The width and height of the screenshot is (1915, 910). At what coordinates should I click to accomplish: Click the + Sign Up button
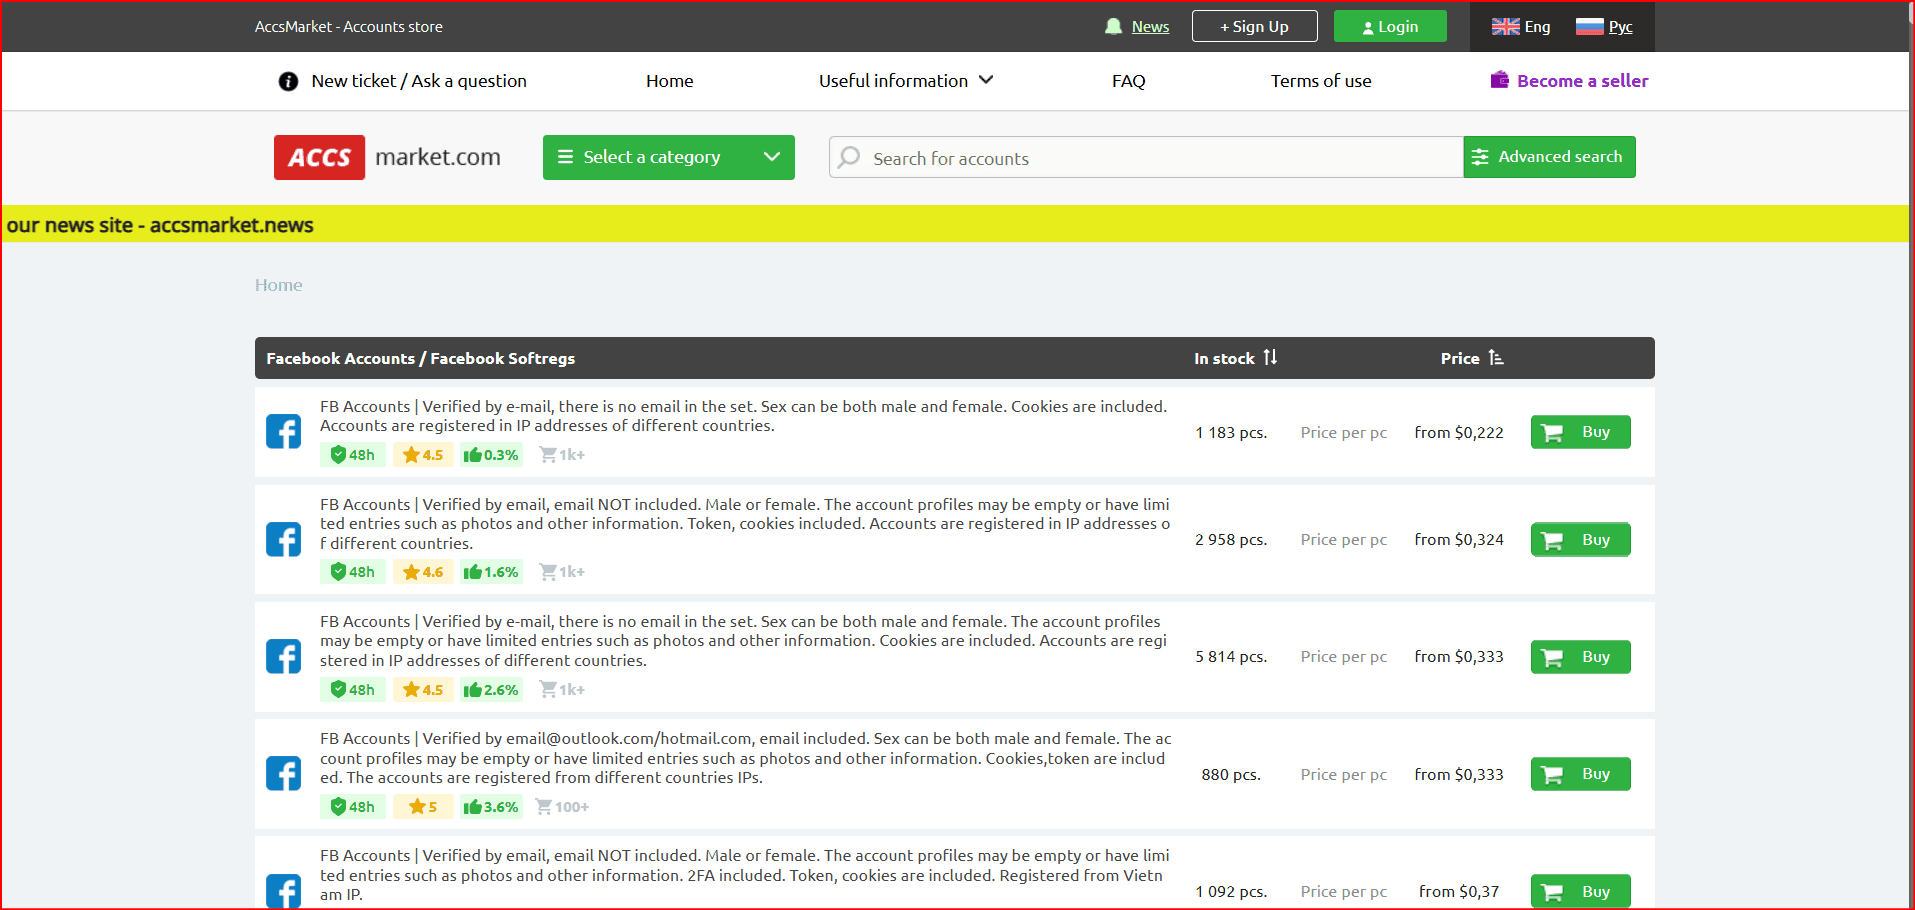click(x=1254, y=27)
